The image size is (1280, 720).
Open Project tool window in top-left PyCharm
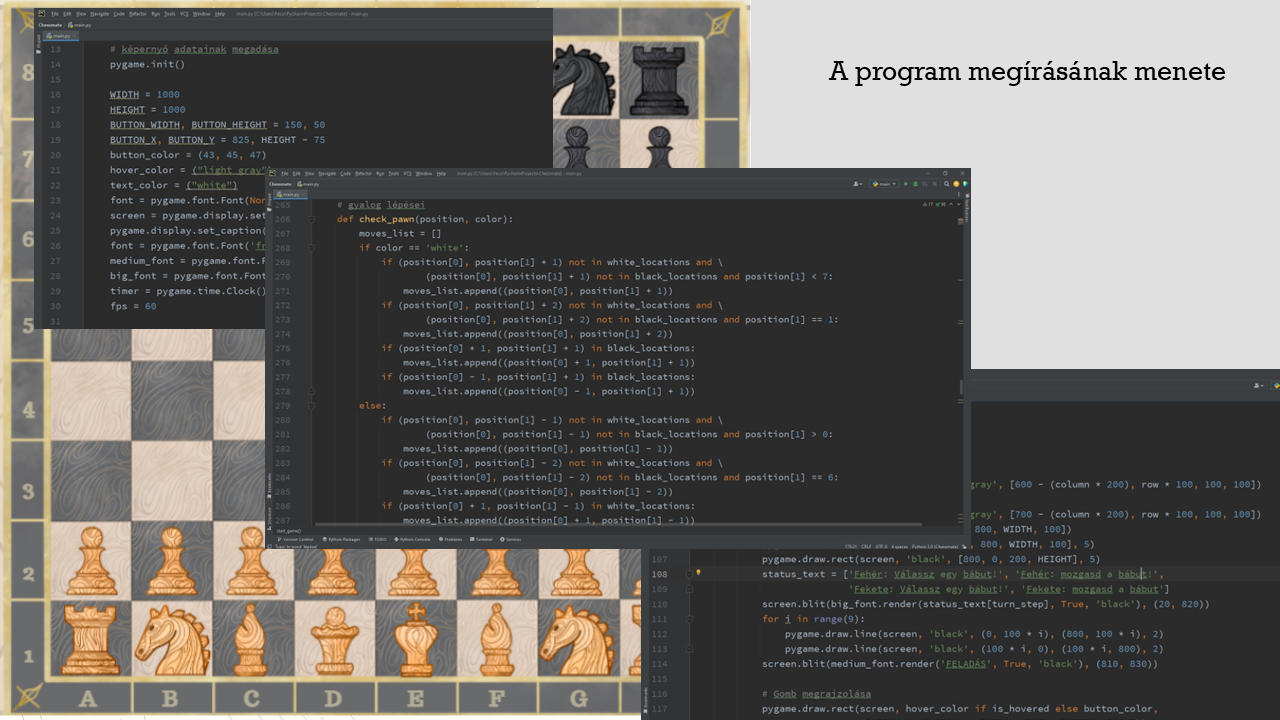(37, 45)
